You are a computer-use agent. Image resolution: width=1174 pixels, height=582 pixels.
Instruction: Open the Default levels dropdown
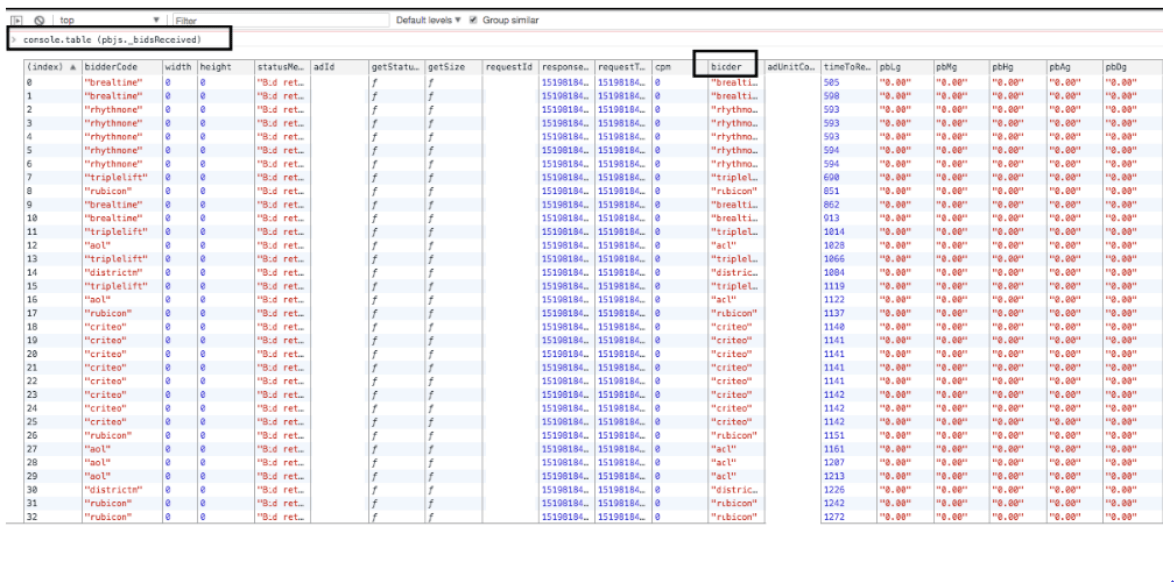click(x=428, y=20)
